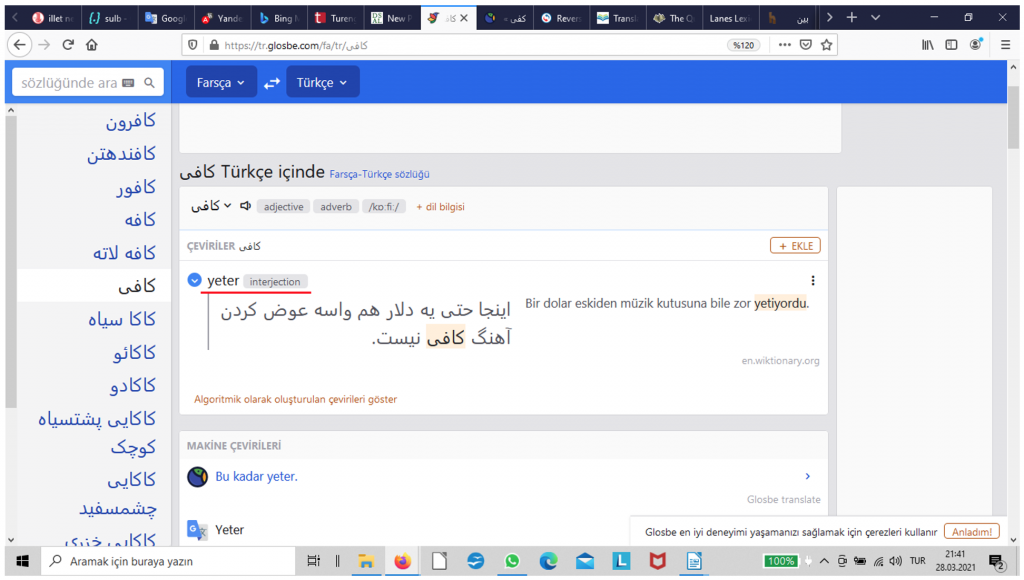The width and height of the screenshot is (1024, 580).
Task: Click the page zoom %120 indicator
Action: [x=743, y=45]
